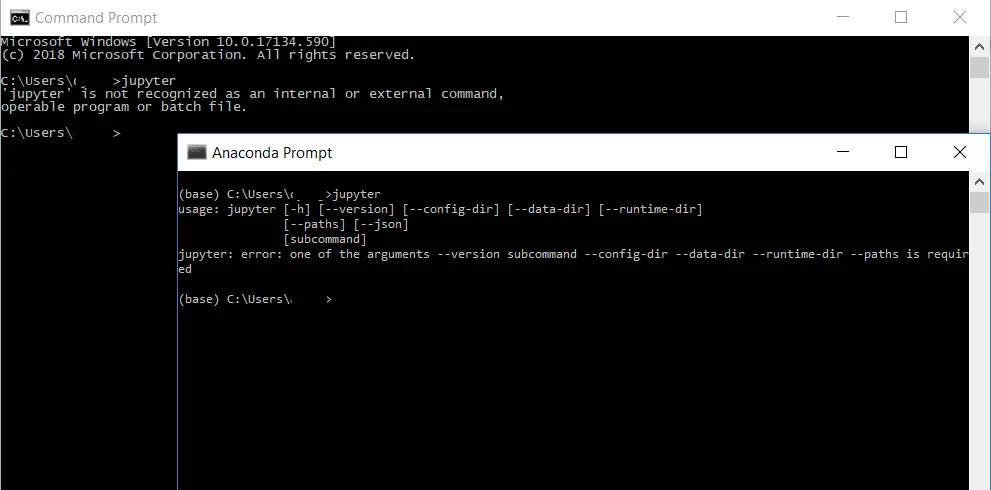
Task: Minimize the Anaconda Prompt window
Action: click(842, 152)
